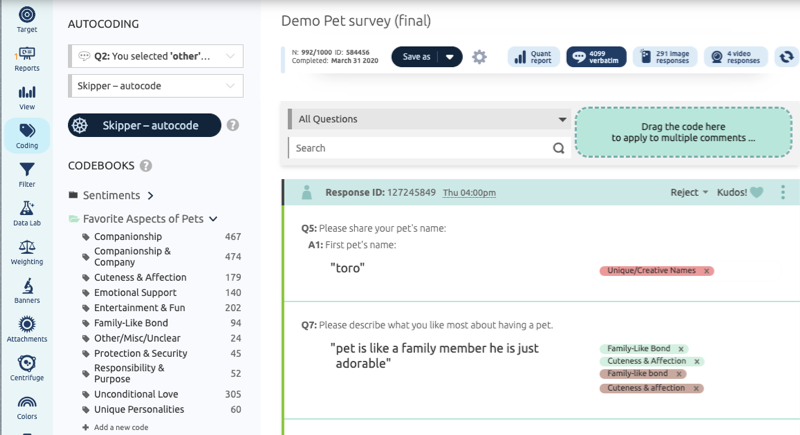Run the Skipper – autocode button
The height and width of the screenshot is (435, 800).
click(x=144, y=125)
